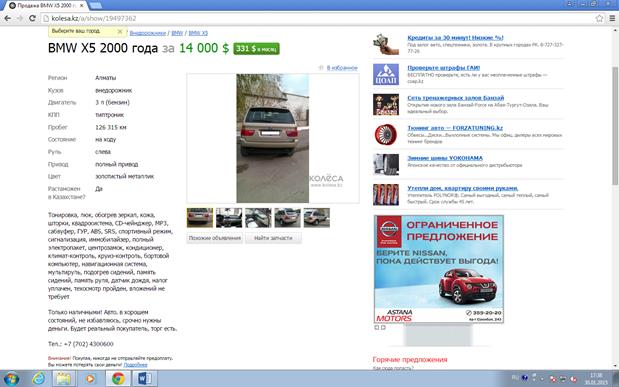Click the 'Похожие объявления' button
This screenshot has width=619, height=387.
pos(215,238)
